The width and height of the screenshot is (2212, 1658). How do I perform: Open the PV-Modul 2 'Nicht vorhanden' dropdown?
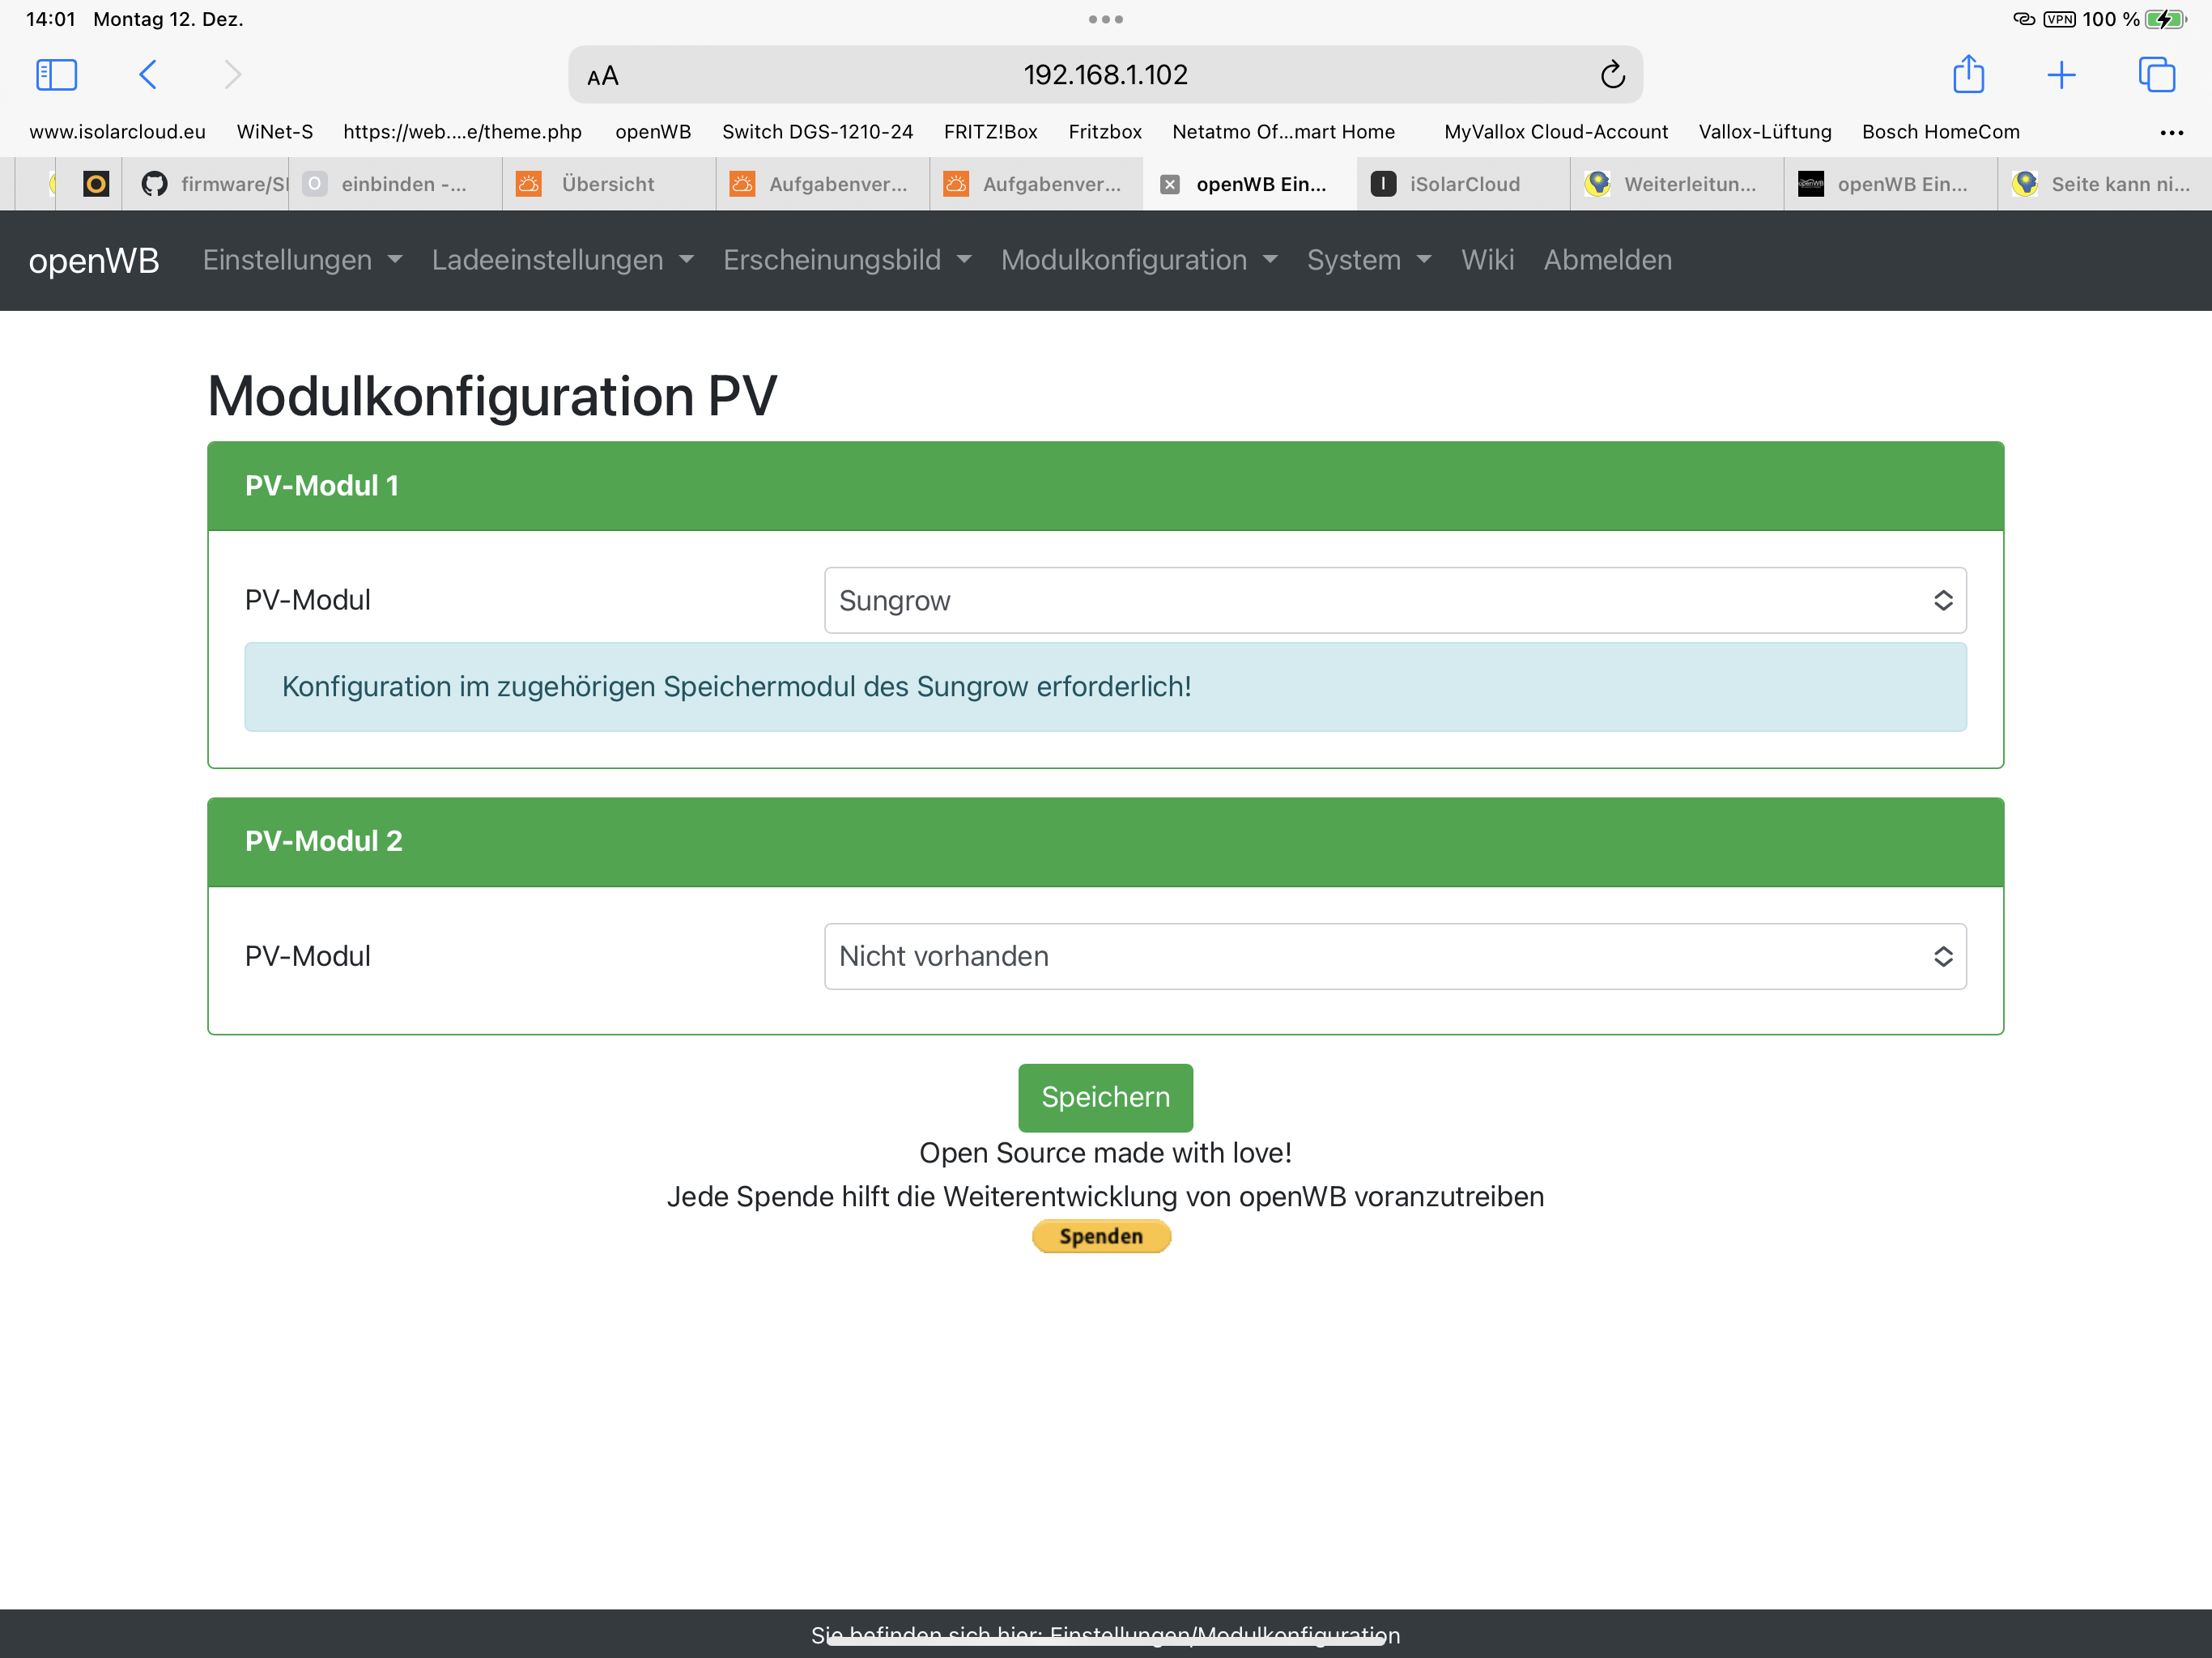(x=1394, y=956)
